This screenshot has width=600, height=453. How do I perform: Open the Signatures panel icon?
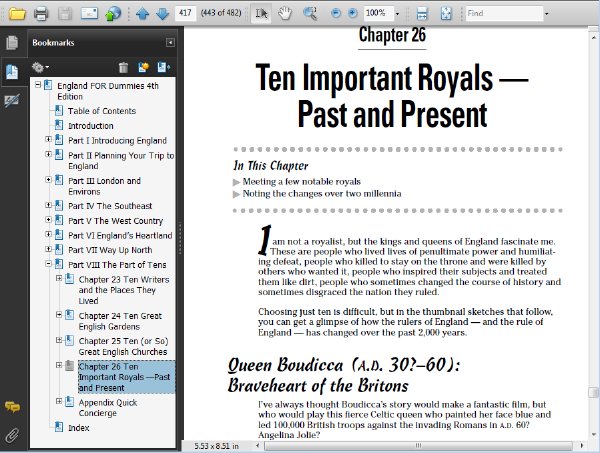[x=12, y=101]
